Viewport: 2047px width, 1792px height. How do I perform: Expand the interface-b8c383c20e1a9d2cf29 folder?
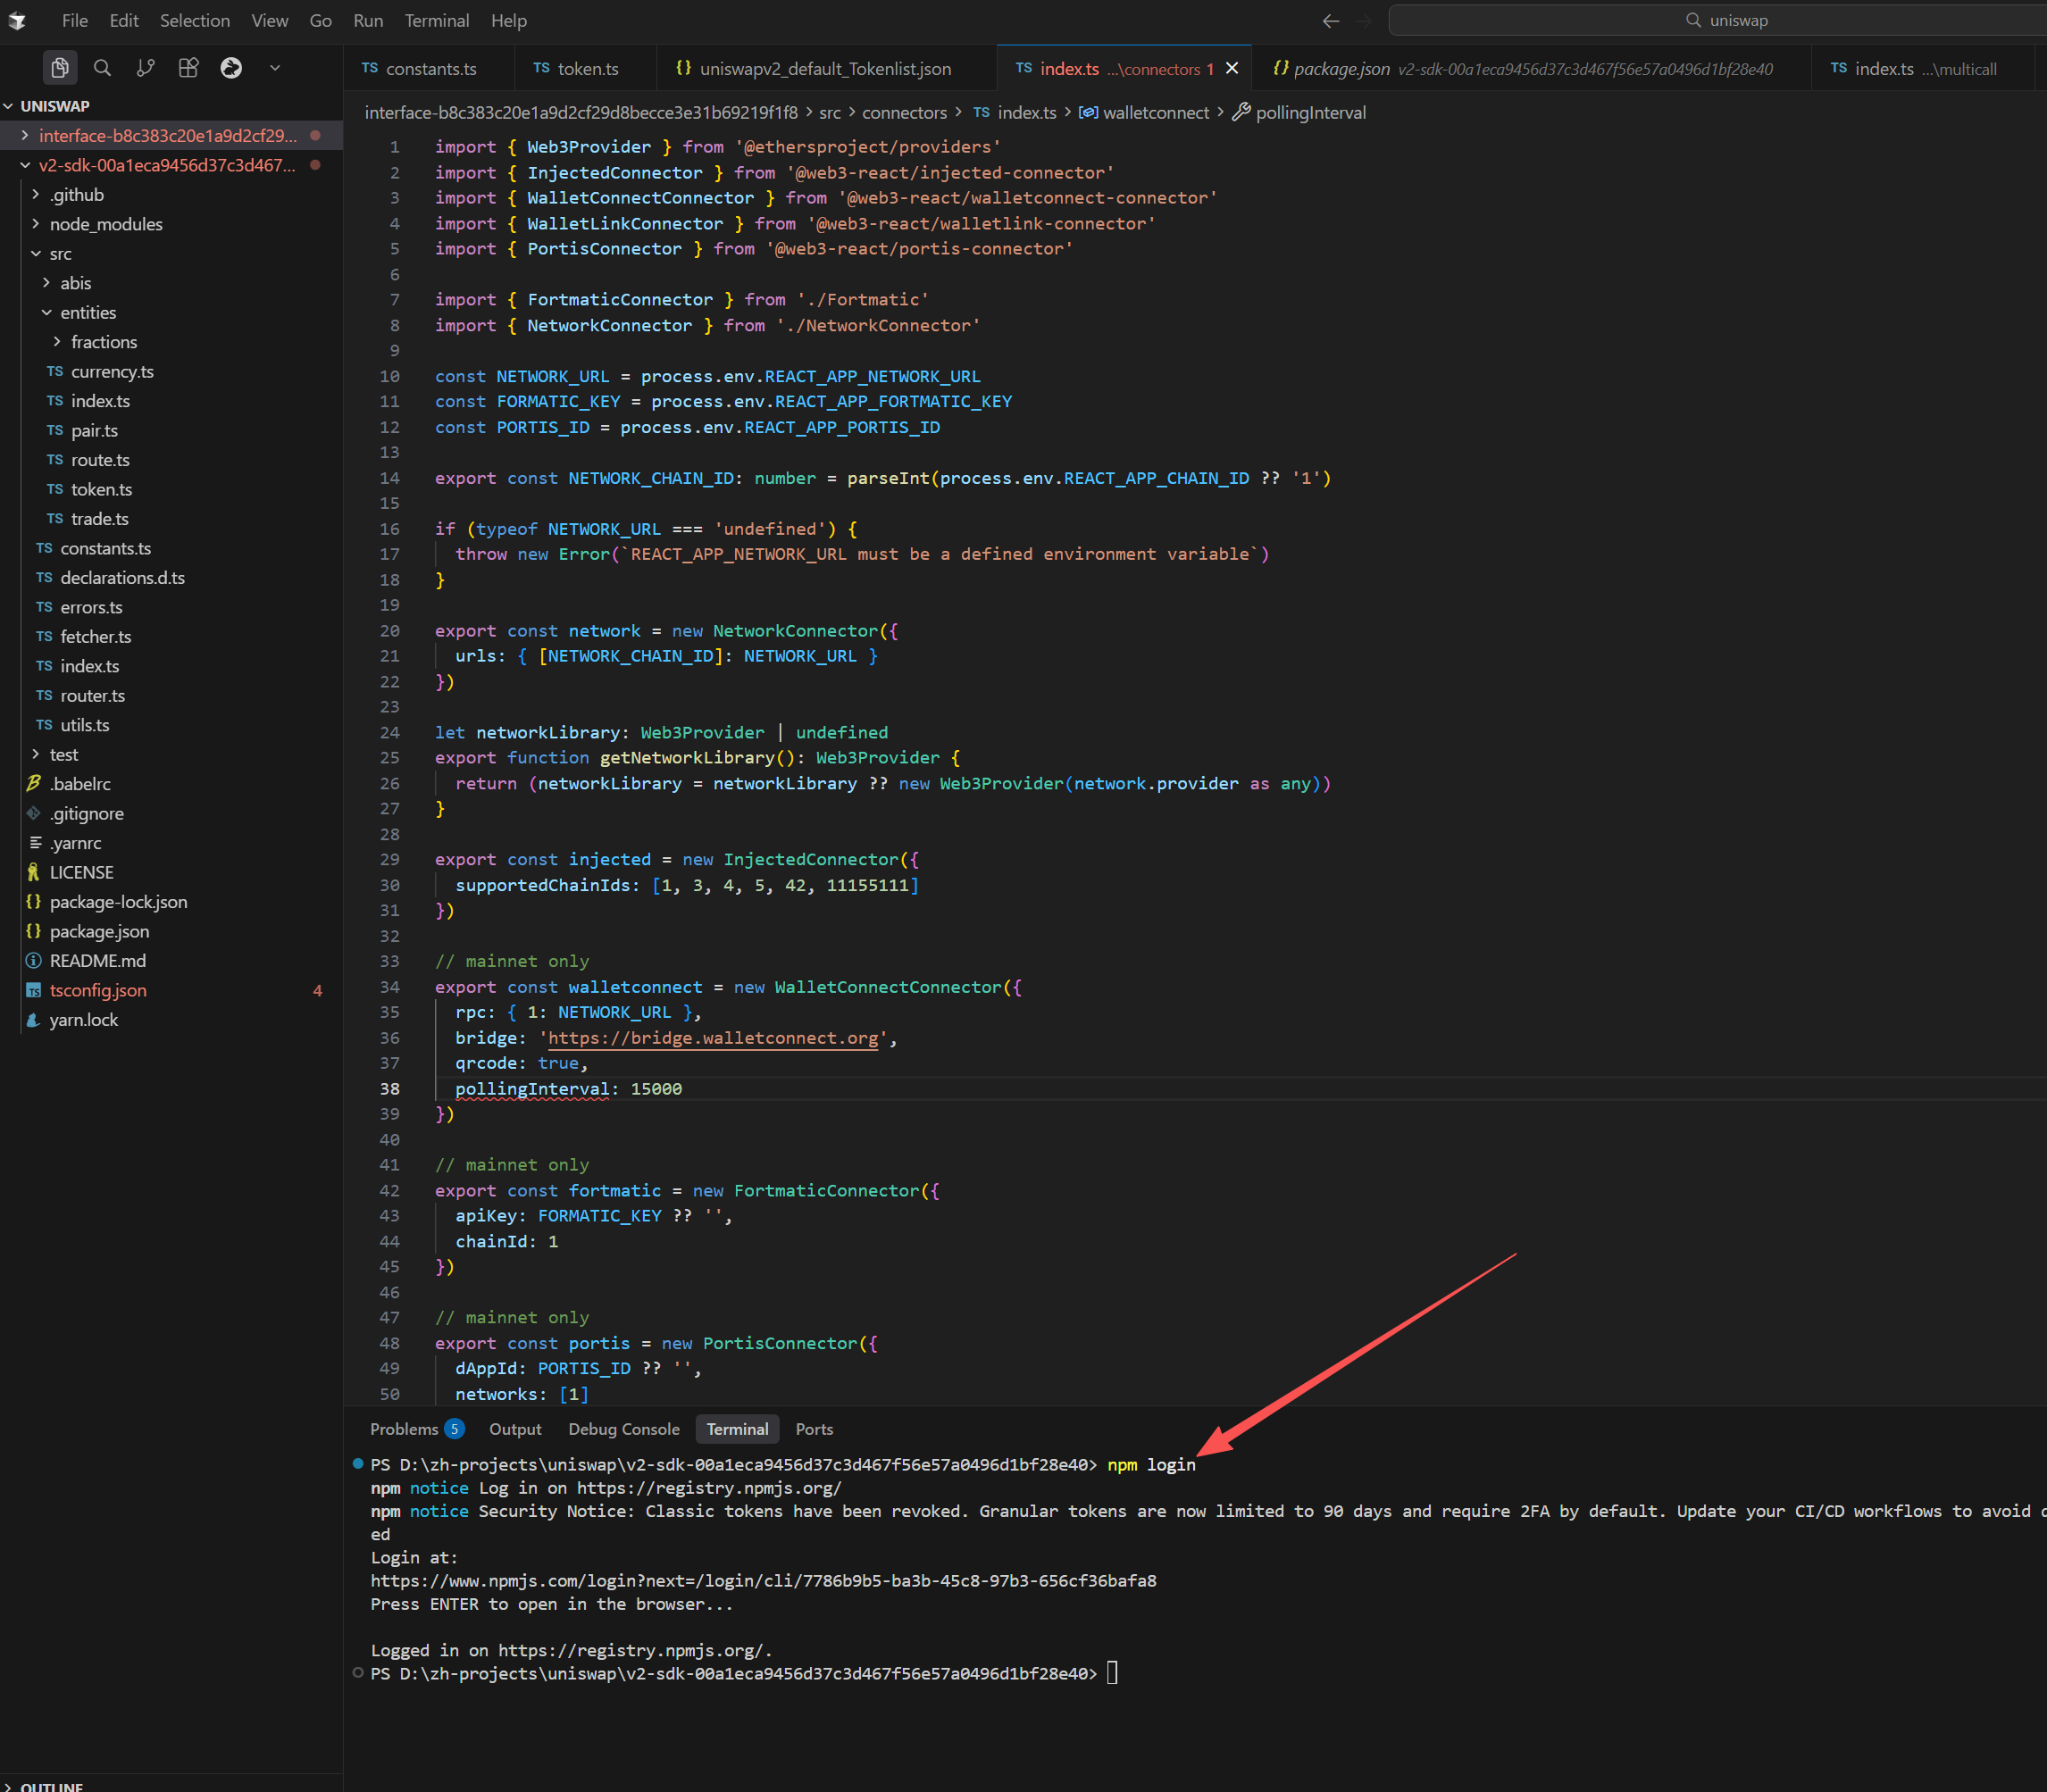click(167, 136)
